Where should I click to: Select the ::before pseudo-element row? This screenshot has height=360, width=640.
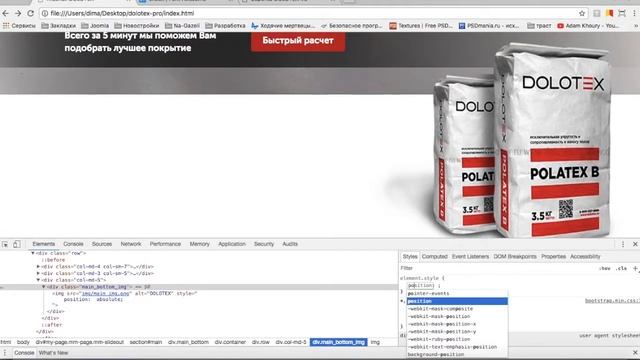[53, 260]
